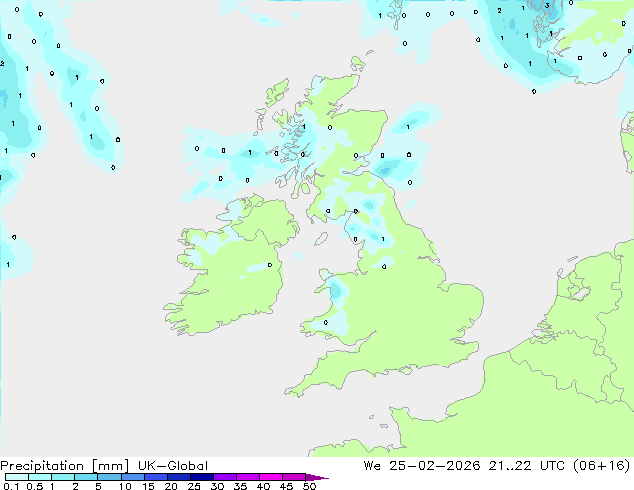The width and height of the screenshot is (634, 490).
Task: Click the "0.1" legend scale label
Action: (11, 486)
